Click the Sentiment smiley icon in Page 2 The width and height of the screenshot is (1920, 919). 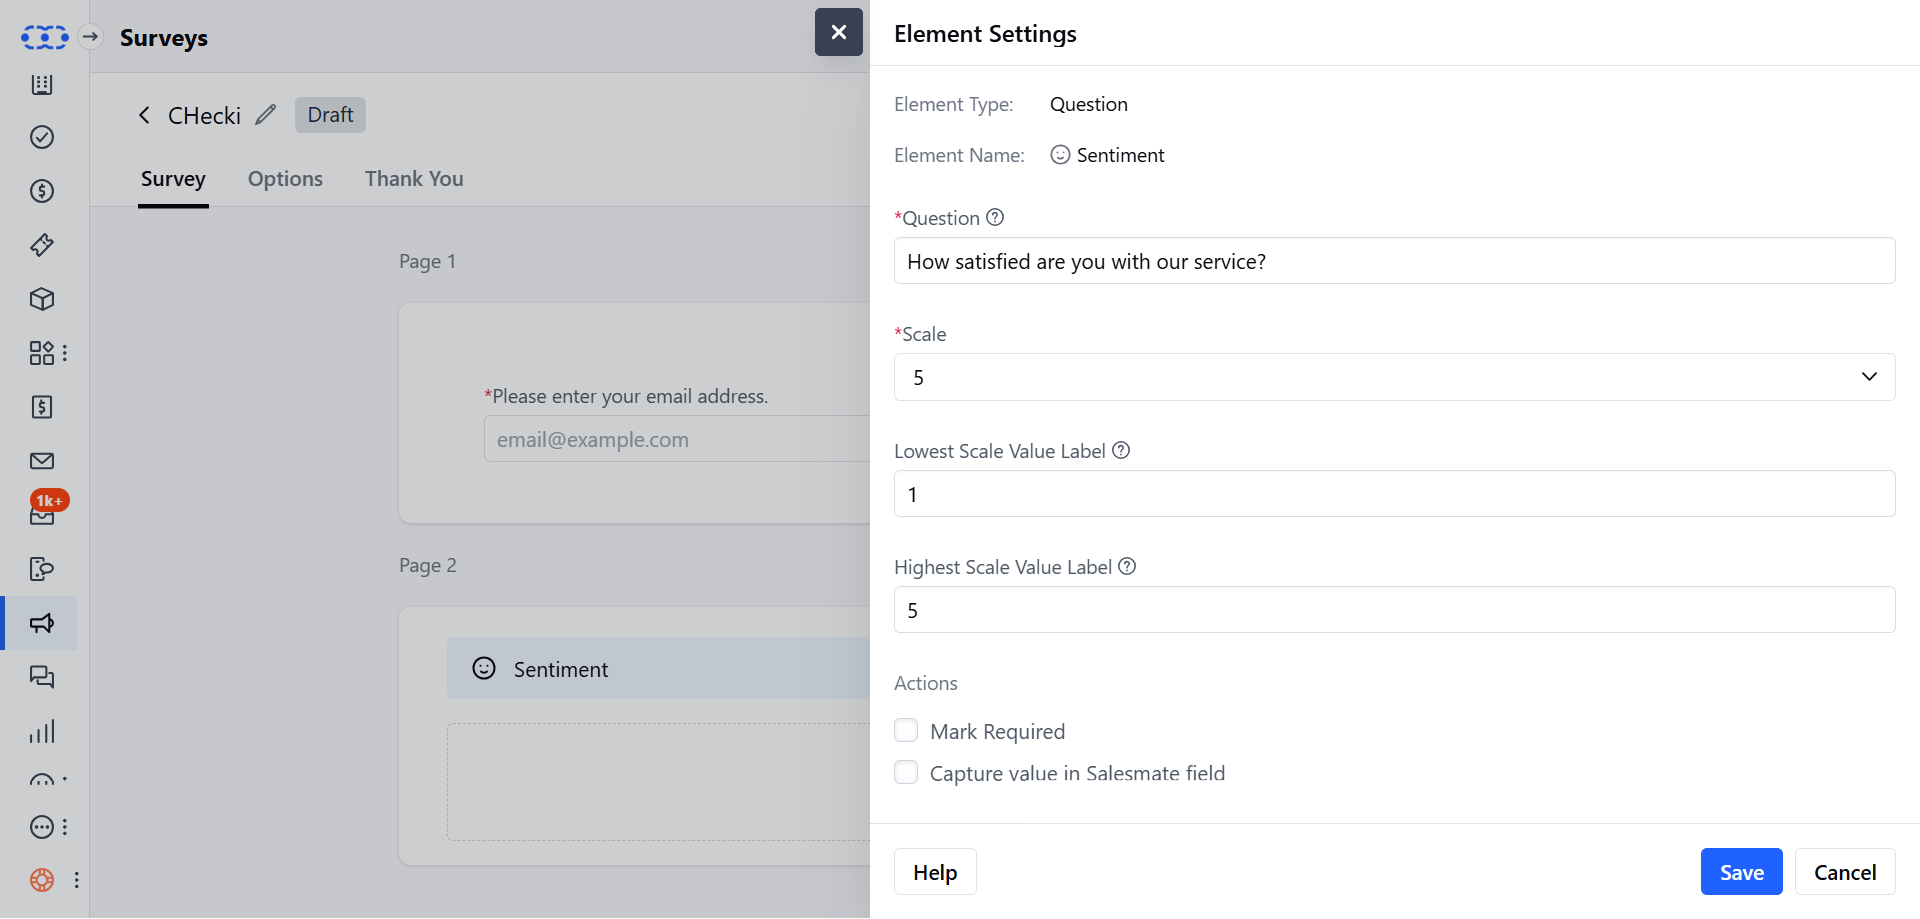point(484,668)
